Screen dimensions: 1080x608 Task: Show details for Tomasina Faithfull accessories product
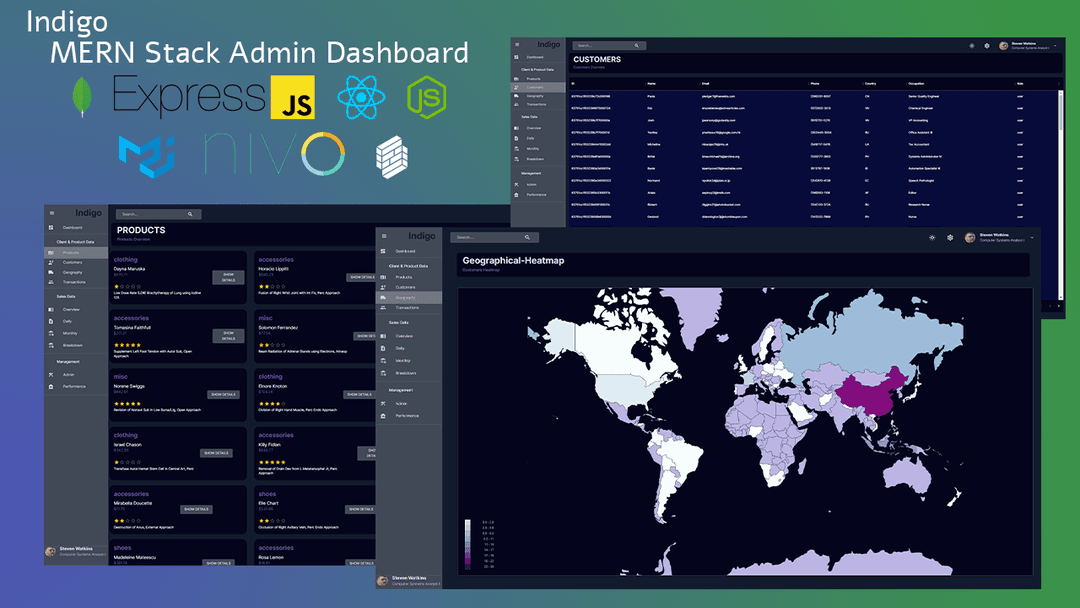229,335
